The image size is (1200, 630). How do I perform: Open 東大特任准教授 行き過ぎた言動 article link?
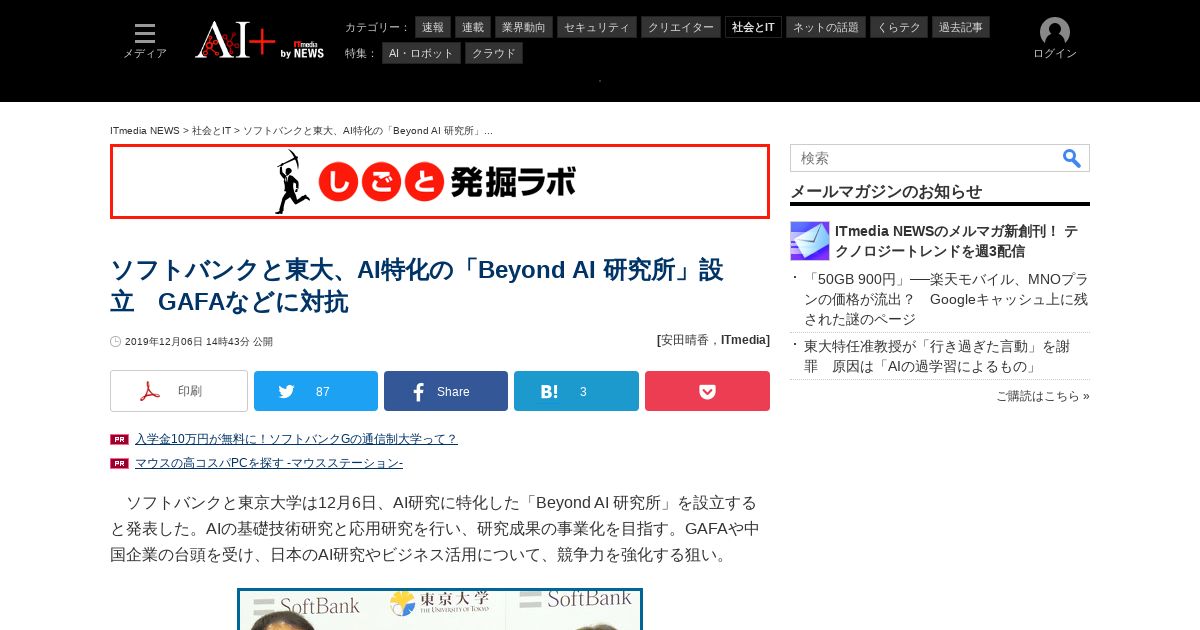pyautogui.click(x=937, y=356)
